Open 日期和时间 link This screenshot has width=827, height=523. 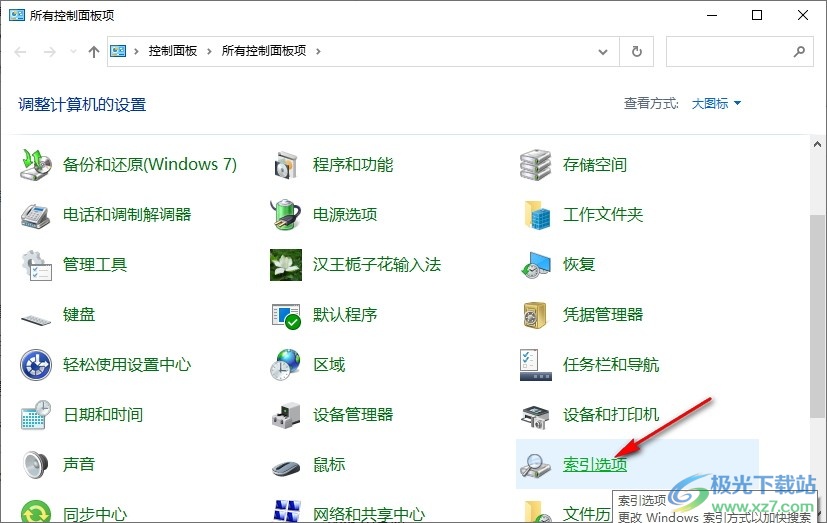103,414
